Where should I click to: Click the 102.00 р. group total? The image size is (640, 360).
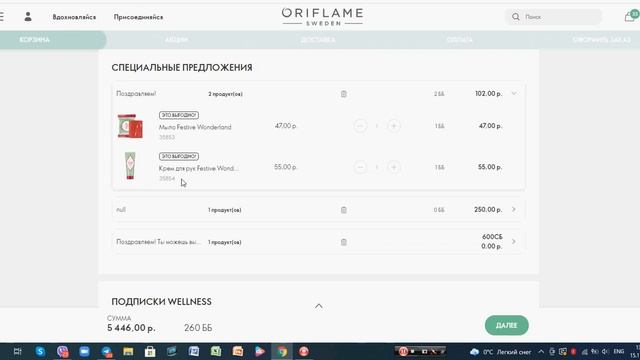pos(489,93)
